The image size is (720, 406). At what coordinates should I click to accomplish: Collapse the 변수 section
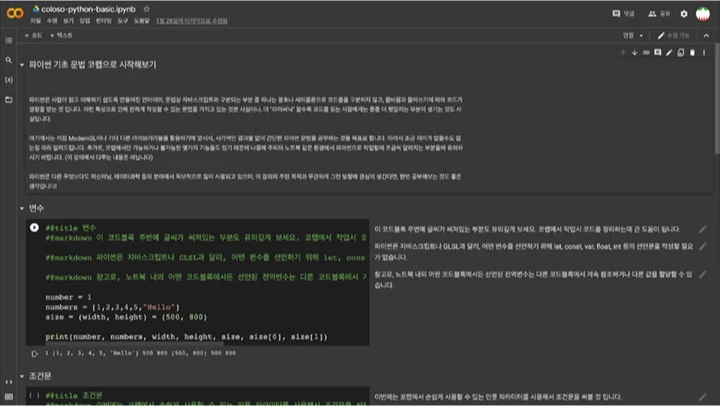click(x=22, y=209)
